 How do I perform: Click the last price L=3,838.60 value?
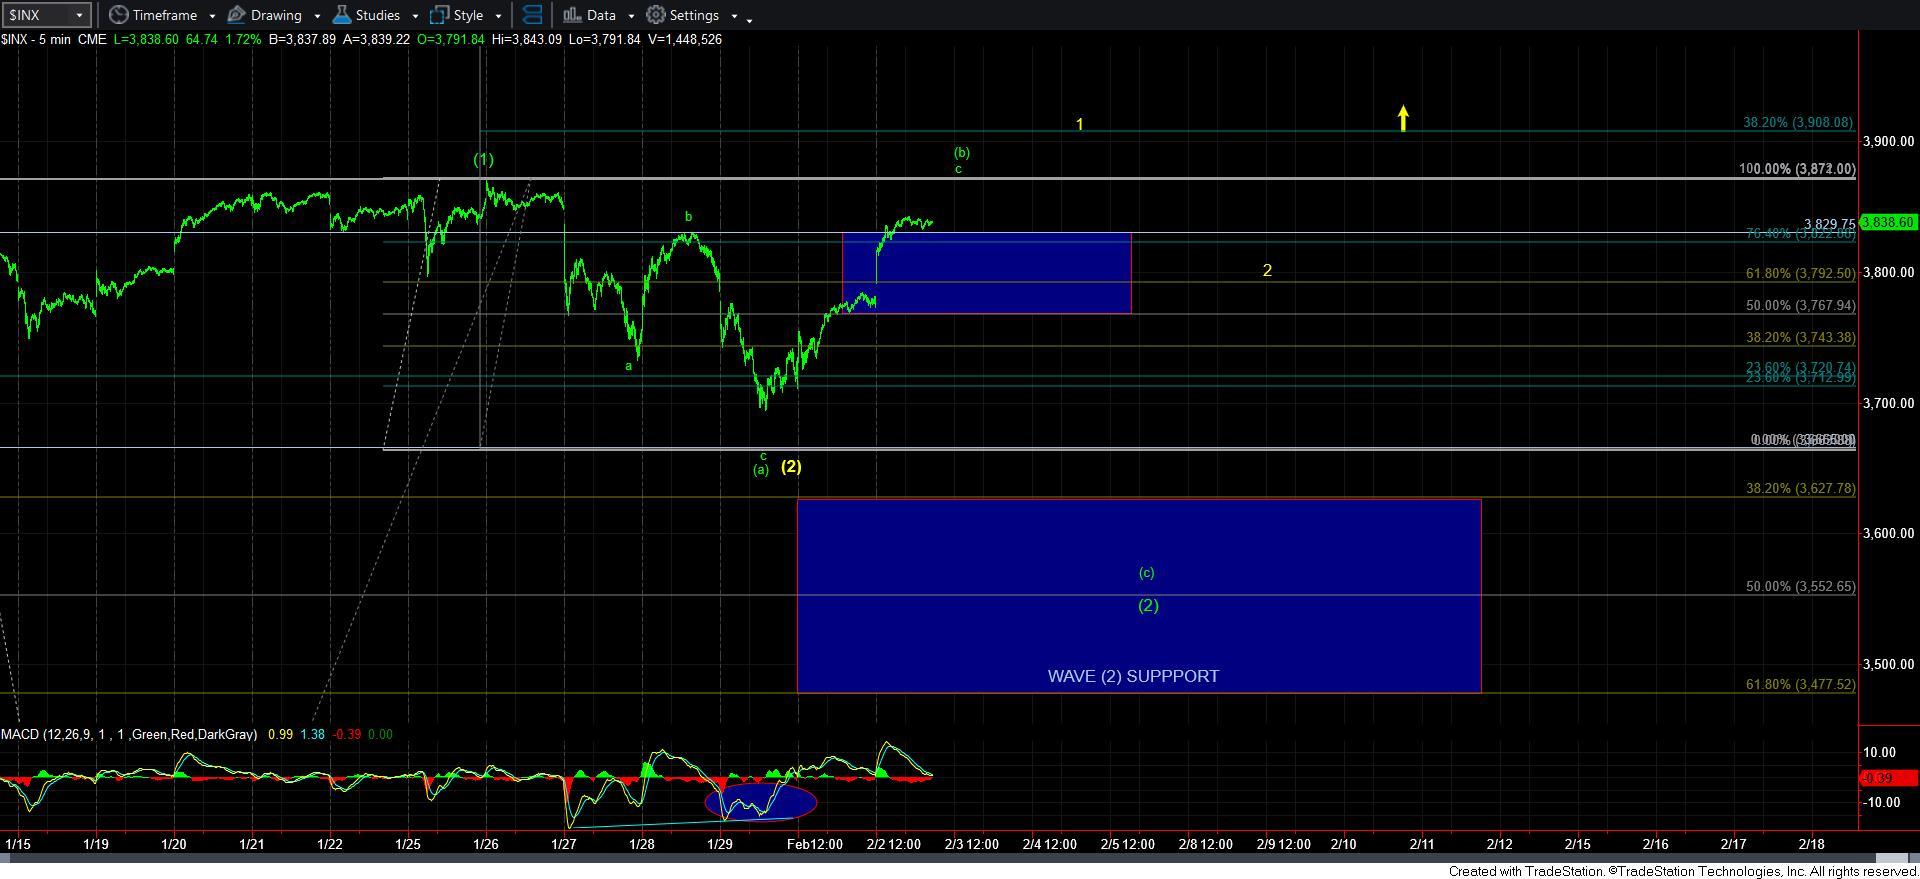[145, 39]
